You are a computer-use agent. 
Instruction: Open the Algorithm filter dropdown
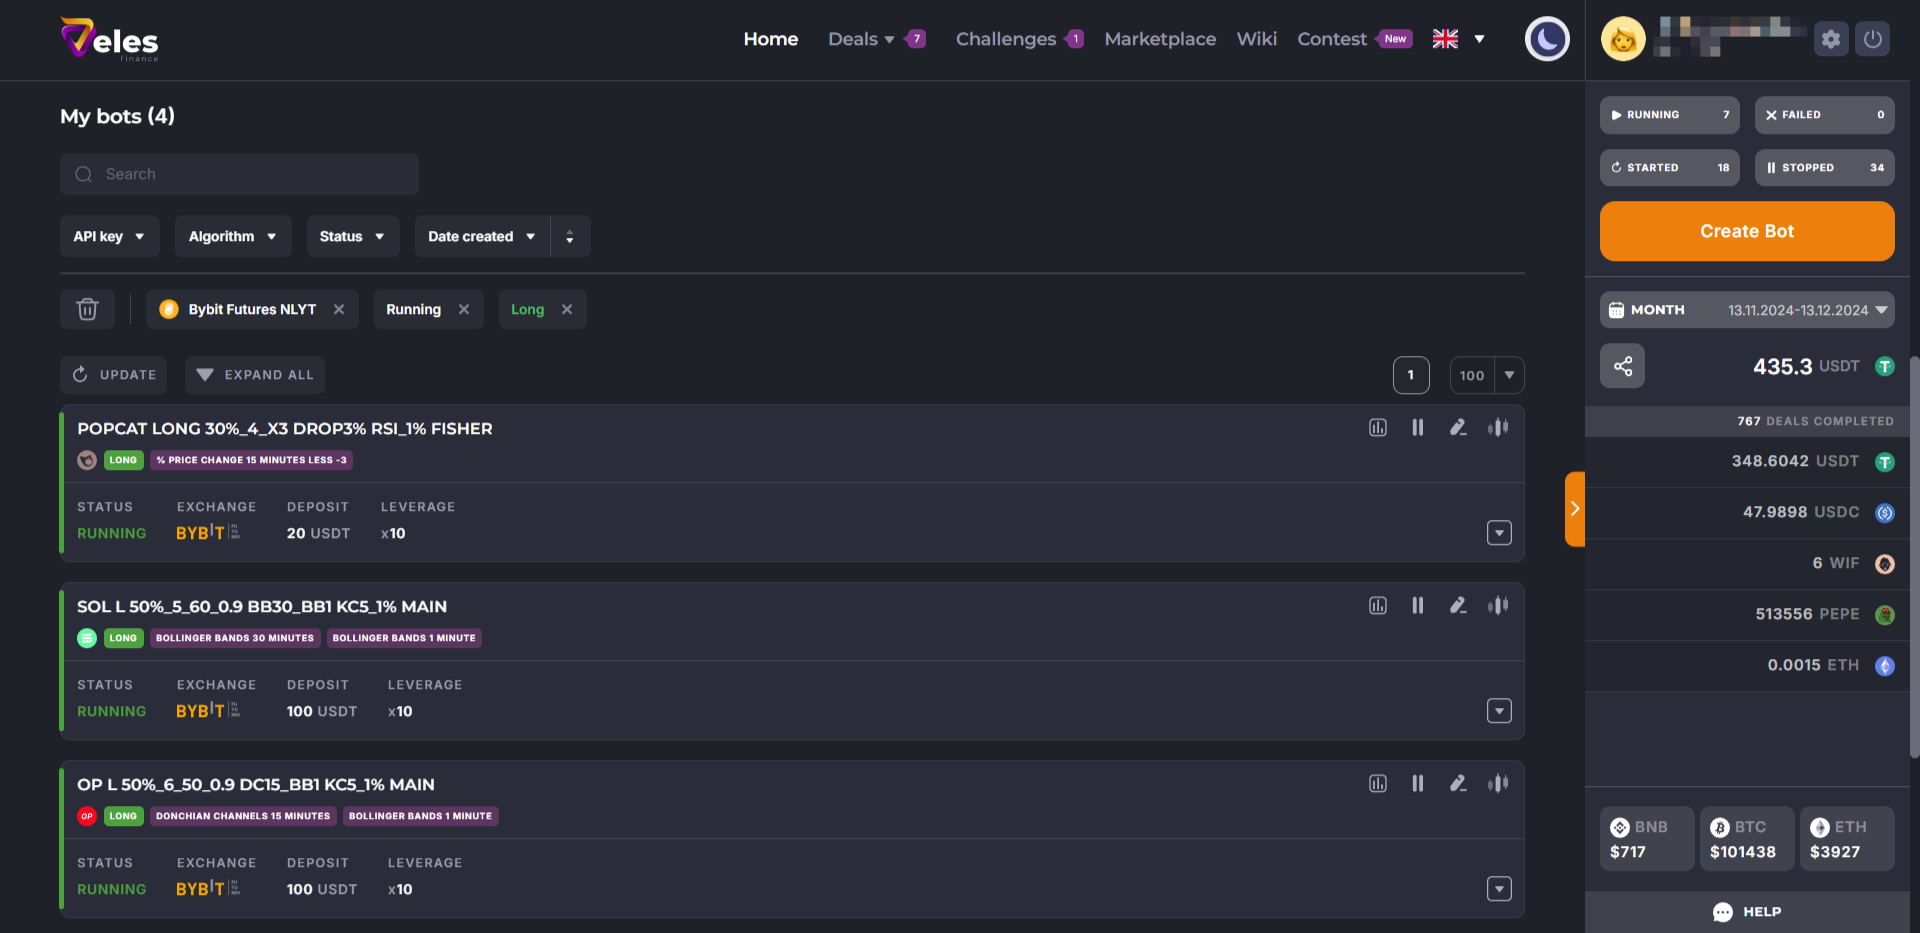coord(232,237)
